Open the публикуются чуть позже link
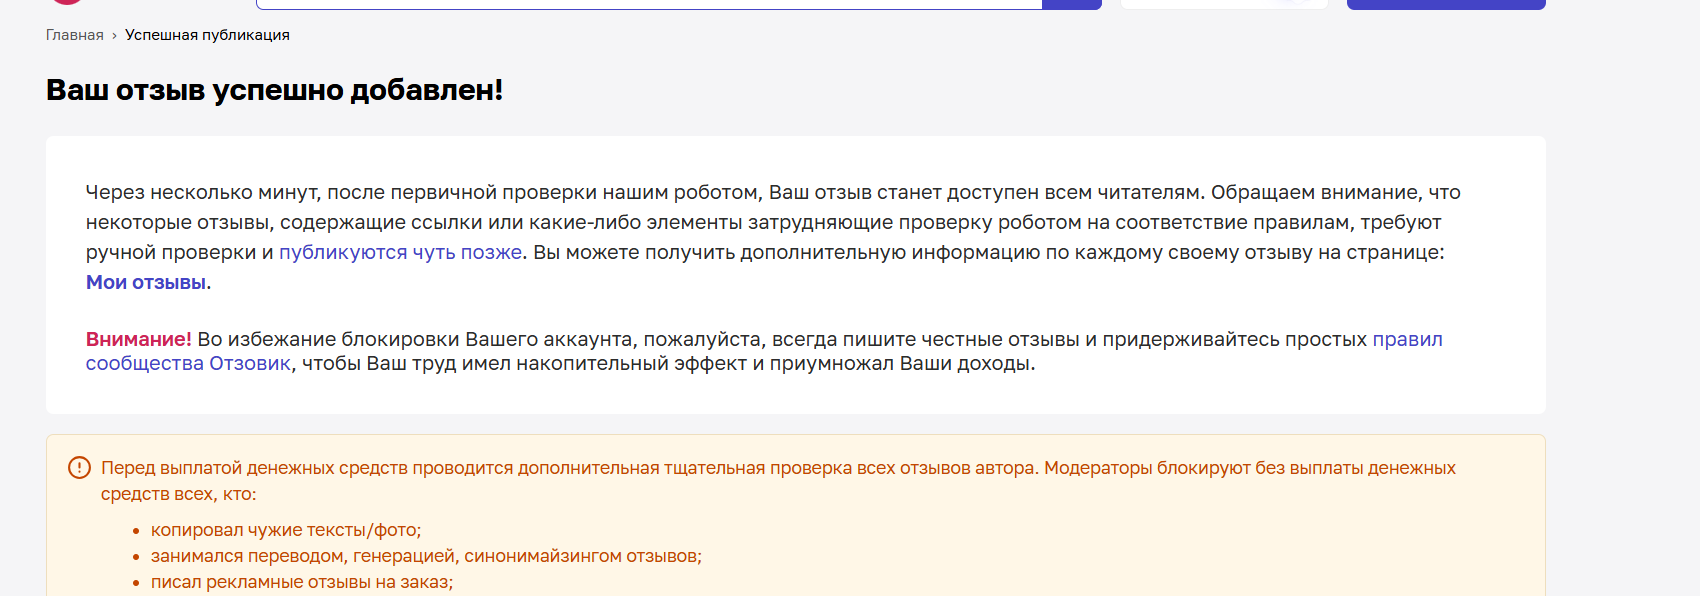1700x596 pixels. 400,252
